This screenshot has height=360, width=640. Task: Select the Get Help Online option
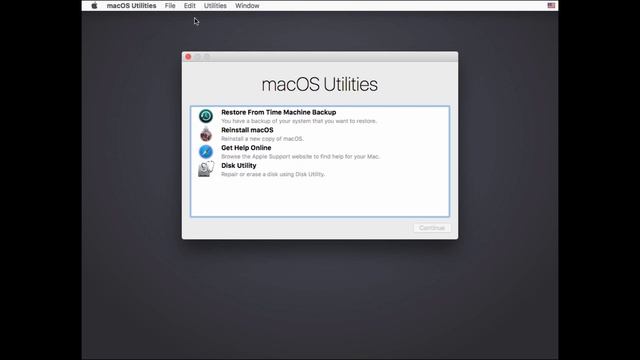coord(246,148)
